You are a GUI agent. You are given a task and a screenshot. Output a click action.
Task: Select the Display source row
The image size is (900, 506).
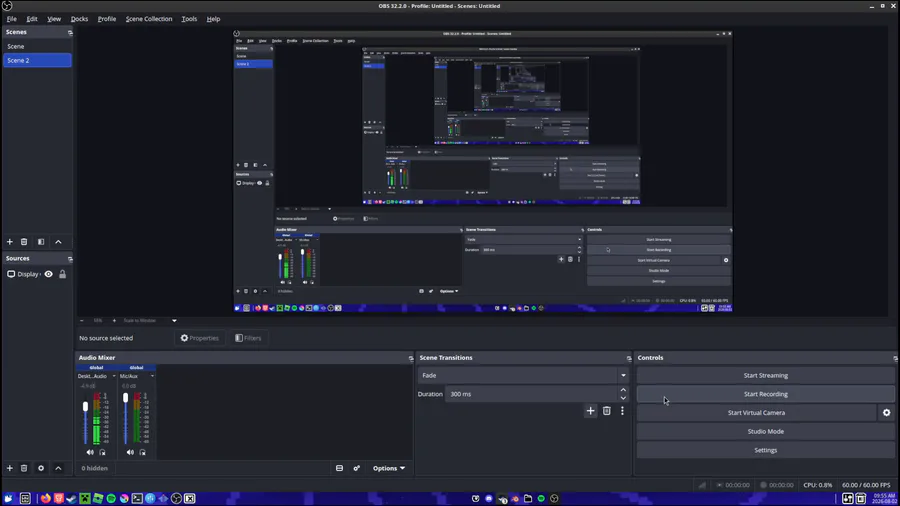pyautogui.click(x=37, y=274)
